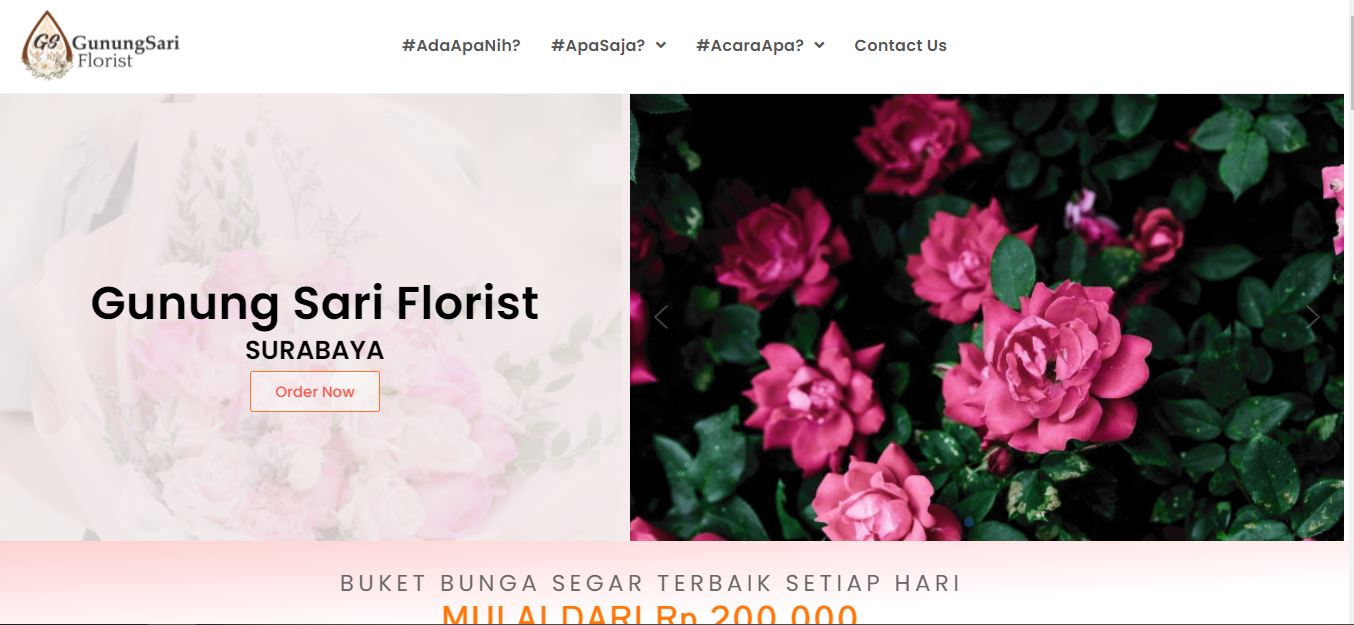Click the GunungSari Florist logo
Viewport: 1354px width, 625px height.
(101, 45)
